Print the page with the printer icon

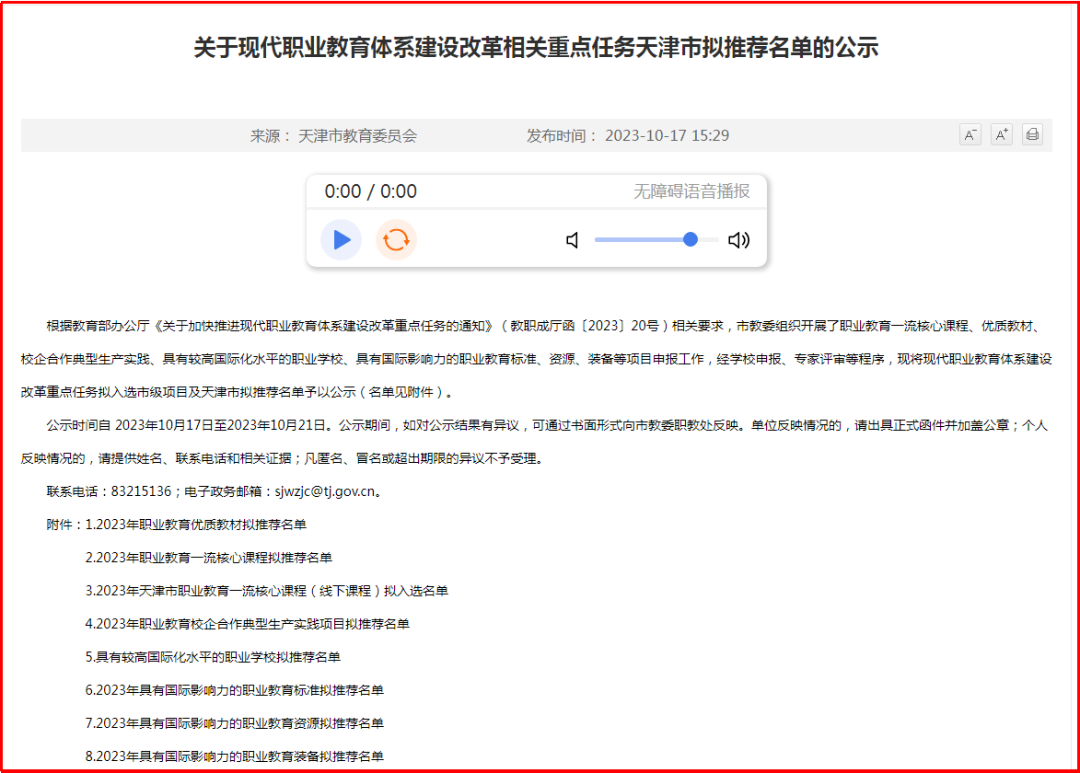coord(1032,135)
